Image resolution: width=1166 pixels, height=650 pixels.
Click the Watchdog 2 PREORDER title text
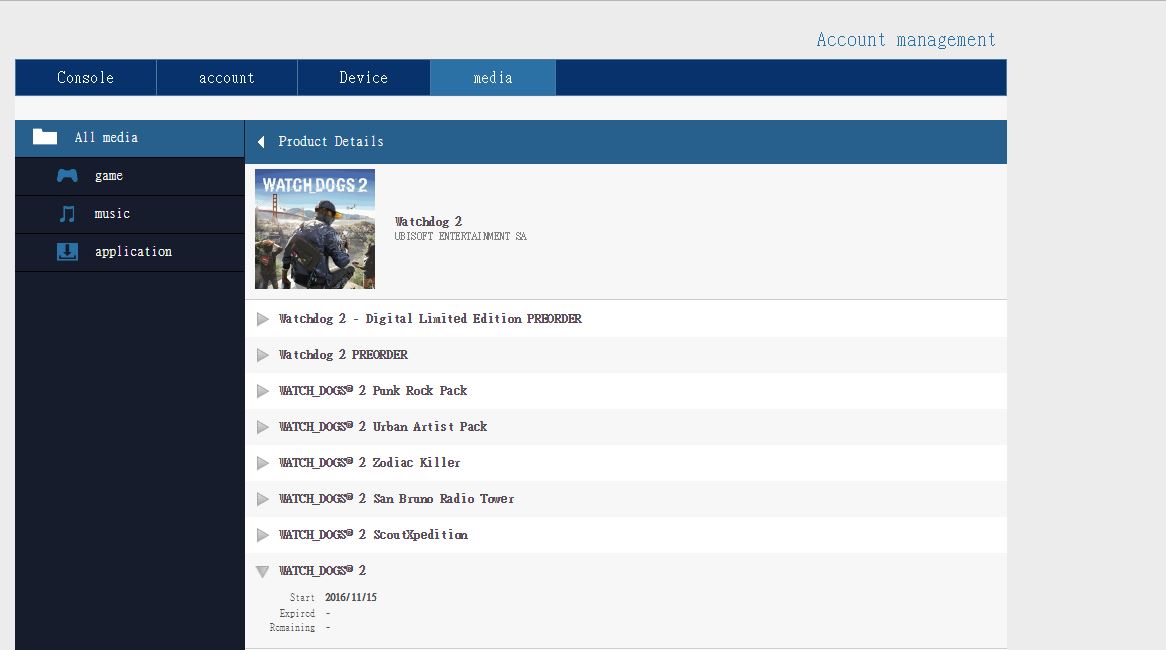point(344,355)
